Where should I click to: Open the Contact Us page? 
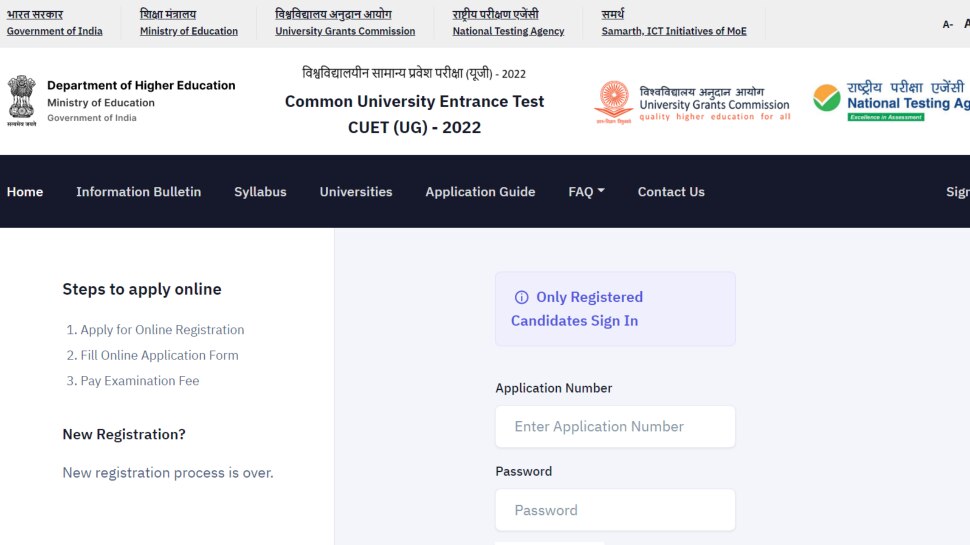coord(671,192)
